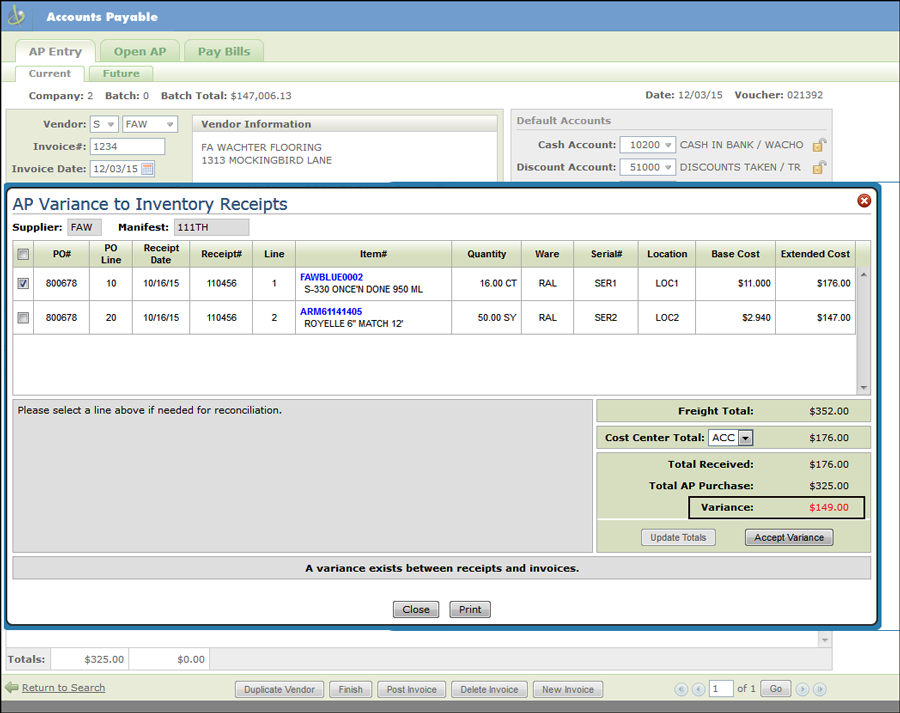Image resolution: width=900 pixels, height=713 pixels.
Task: Open the Vendor FAW dropdown
Action: 170,125
